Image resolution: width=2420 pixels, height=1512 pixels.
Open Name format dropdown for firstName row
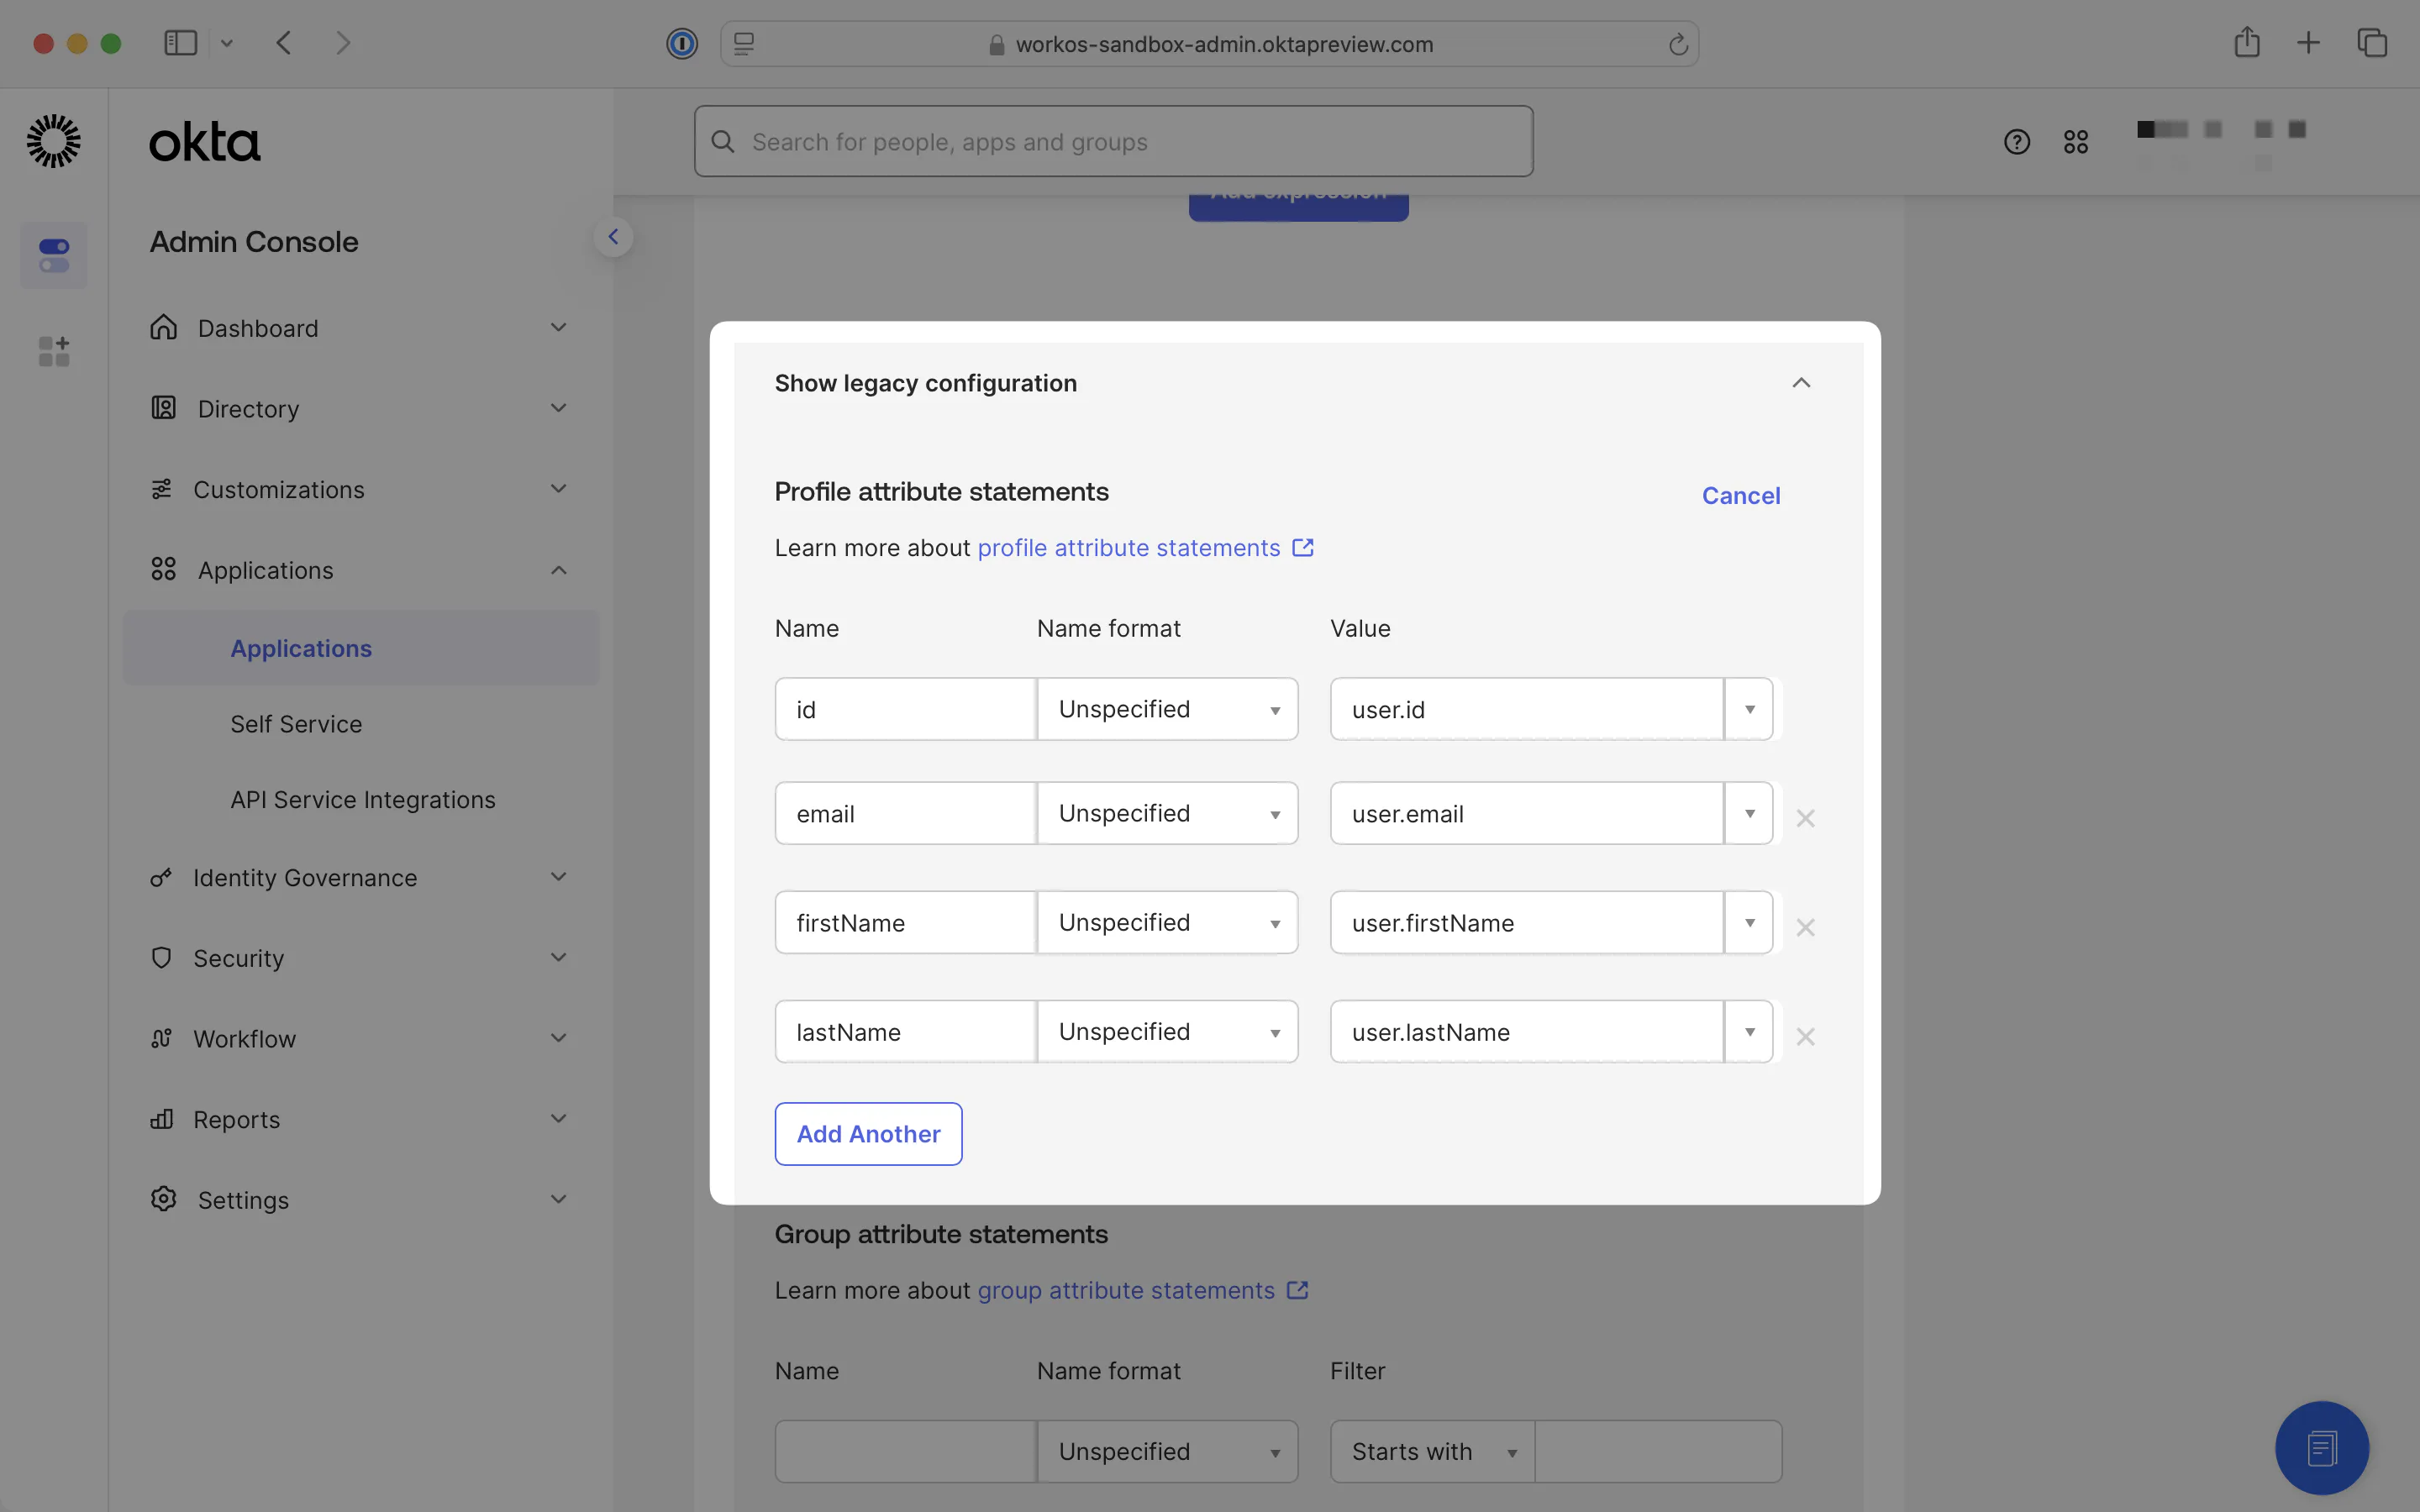1167,922
